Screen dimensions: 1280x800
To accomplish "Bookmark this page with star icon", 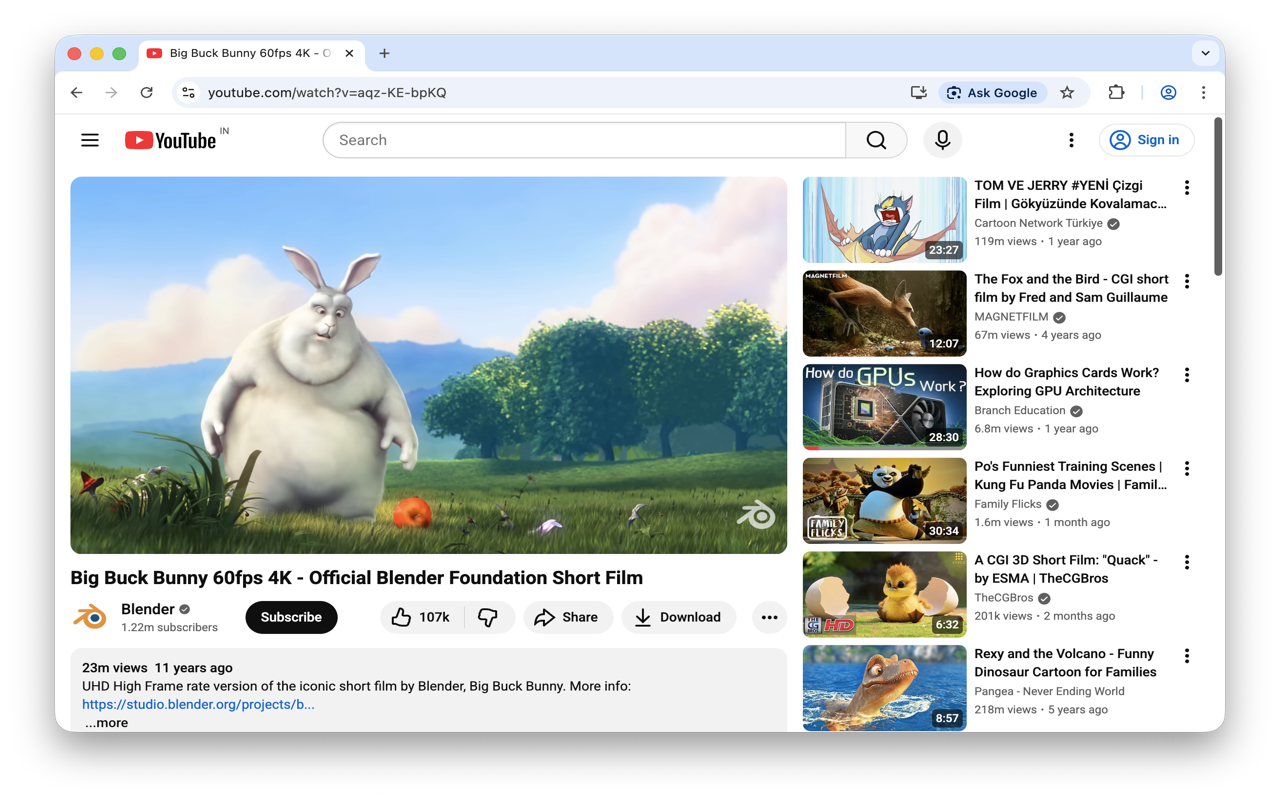I will tap(1067, 92).
